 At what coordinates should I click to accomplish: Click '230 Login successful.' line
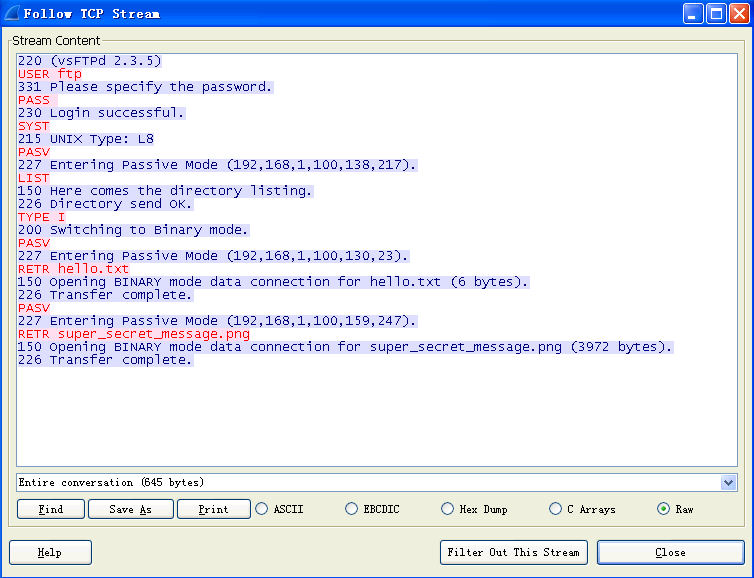click(101, 113)
